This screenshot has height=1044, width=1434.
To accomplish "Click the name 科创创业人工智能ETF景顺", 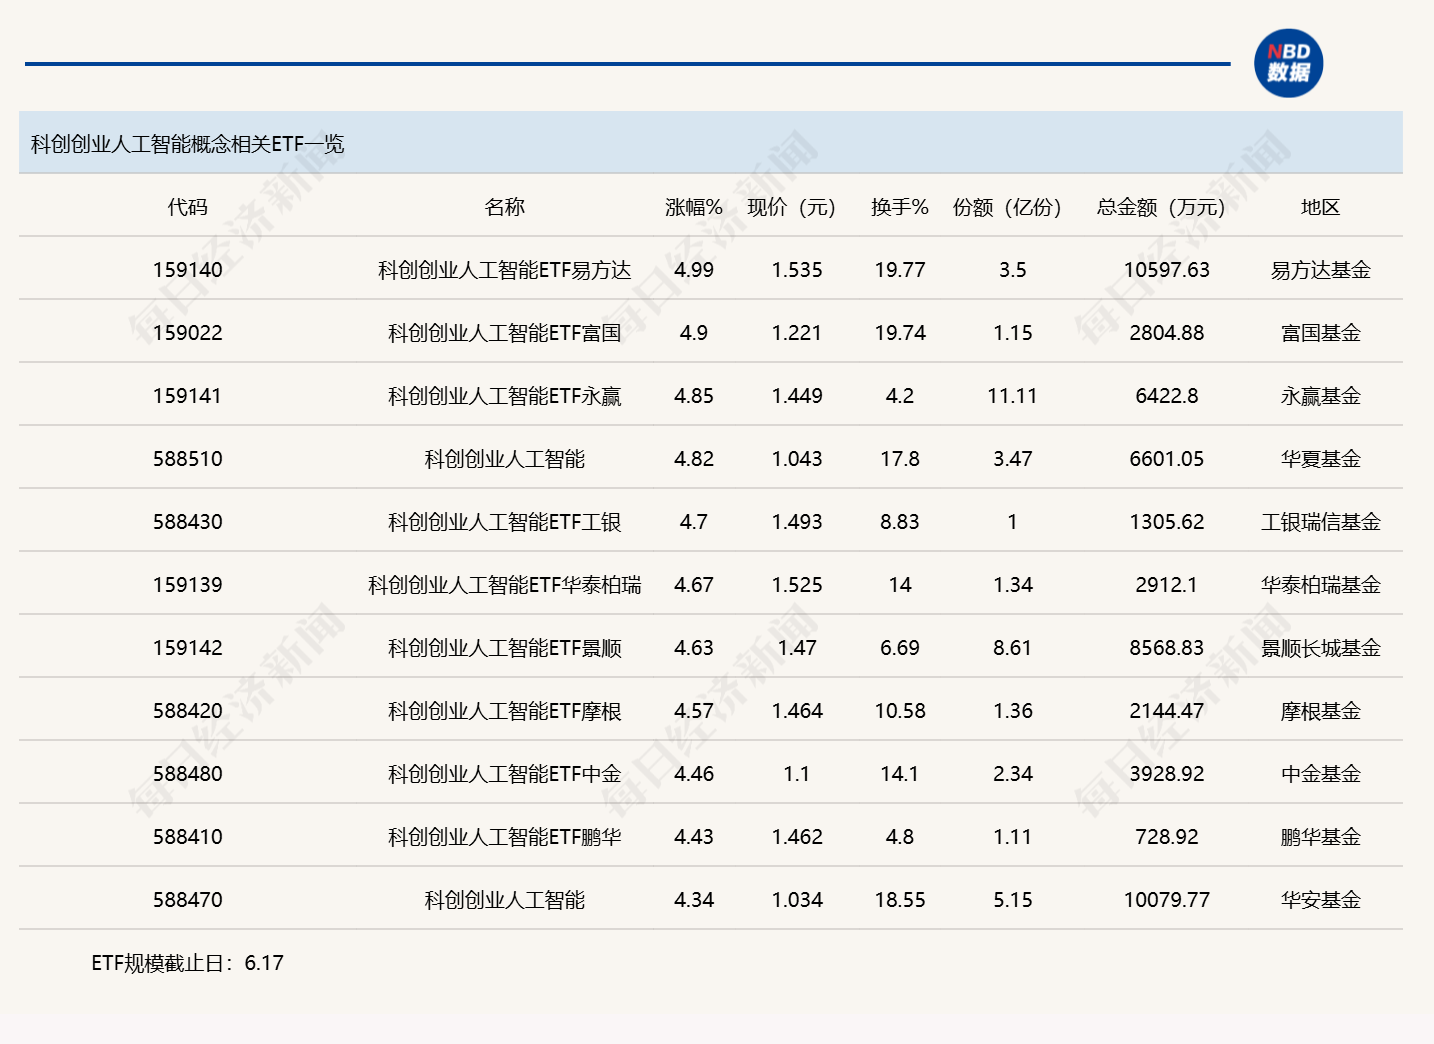I will [505, 648].
